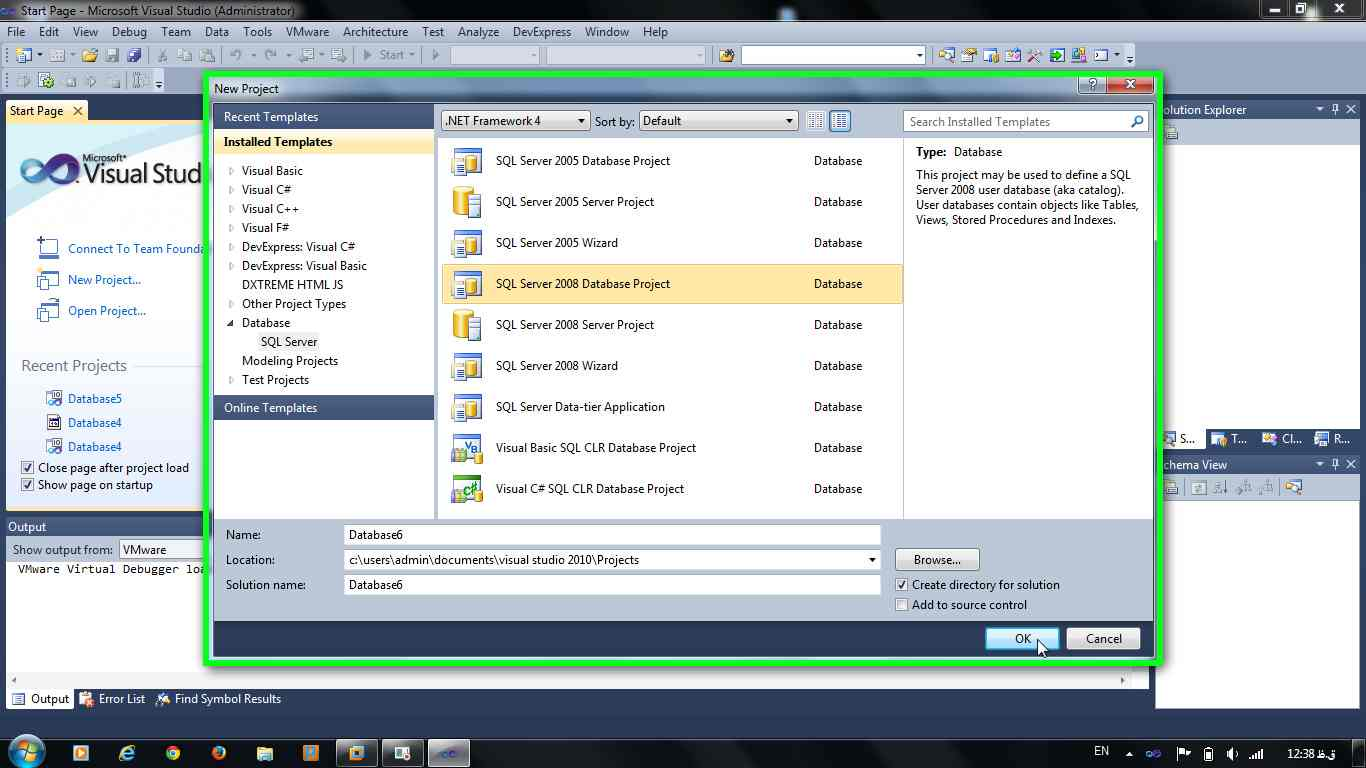Click the project Name text field

point(611,535)
